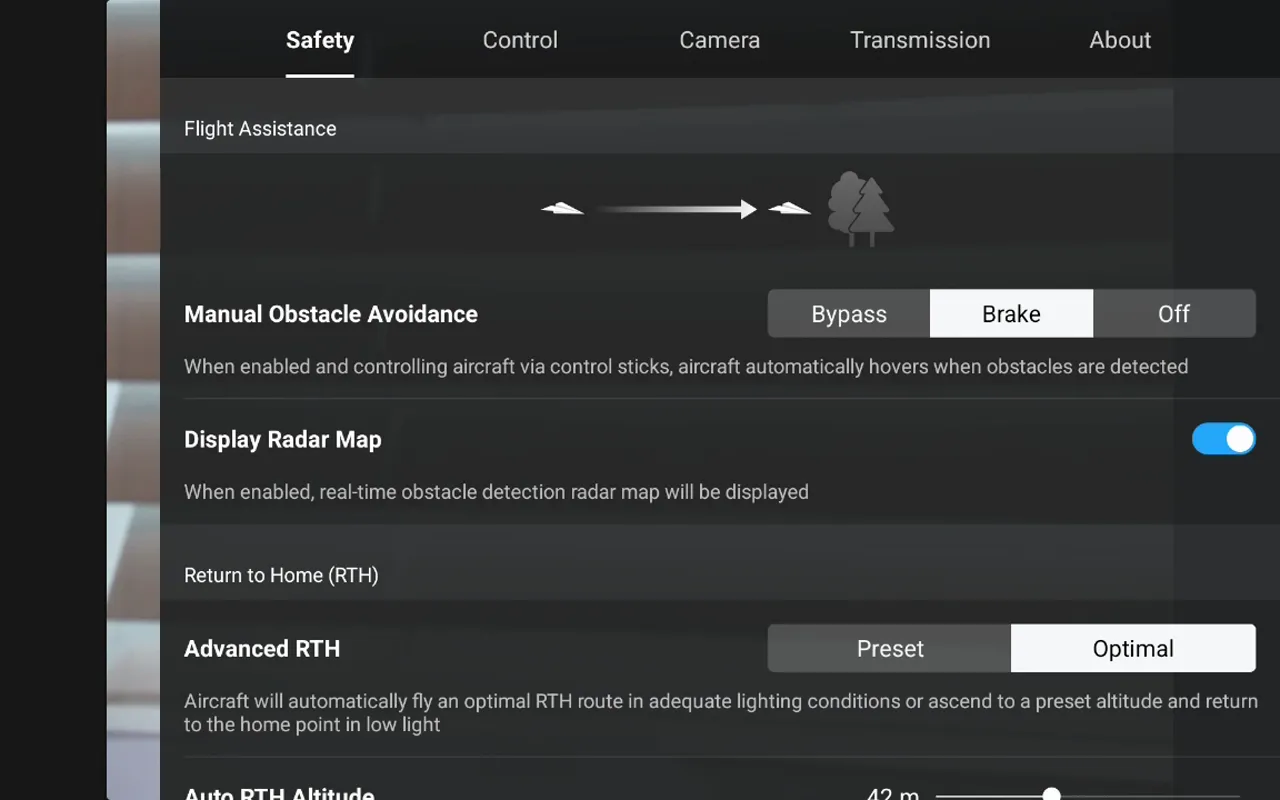Click the radar map description text
1280x800 pixels.
(496, 492)
